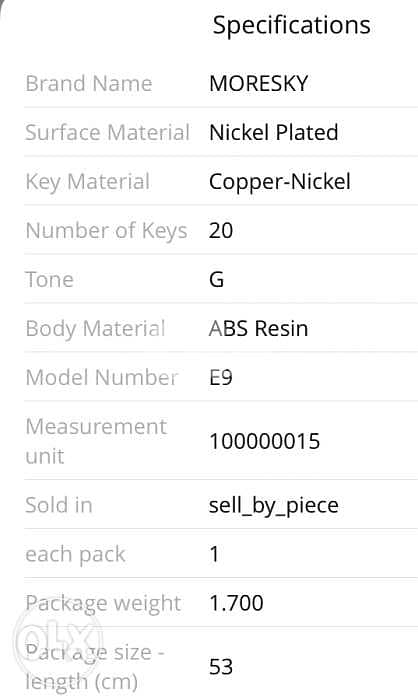
Task: Select the Specifications heading
Action: pos(292,25)
